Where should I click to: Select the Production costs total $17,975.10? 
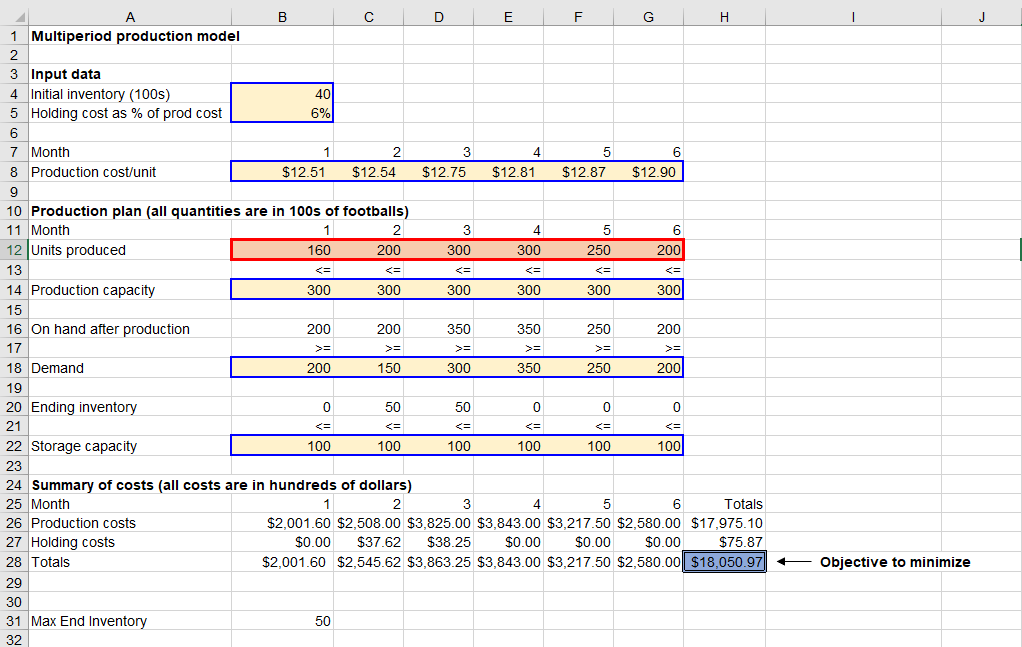click(x=723, y=523)
